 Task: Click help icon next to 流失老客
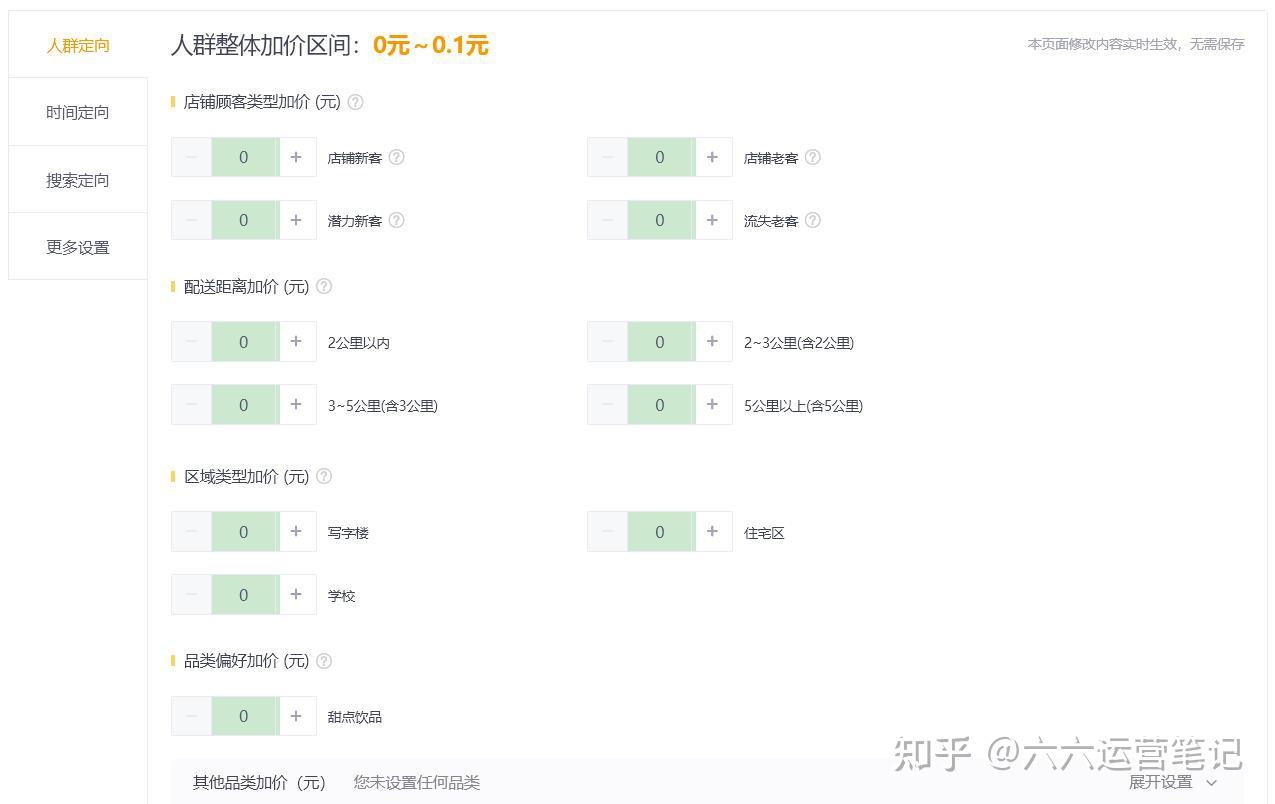(x=812, y=220)
